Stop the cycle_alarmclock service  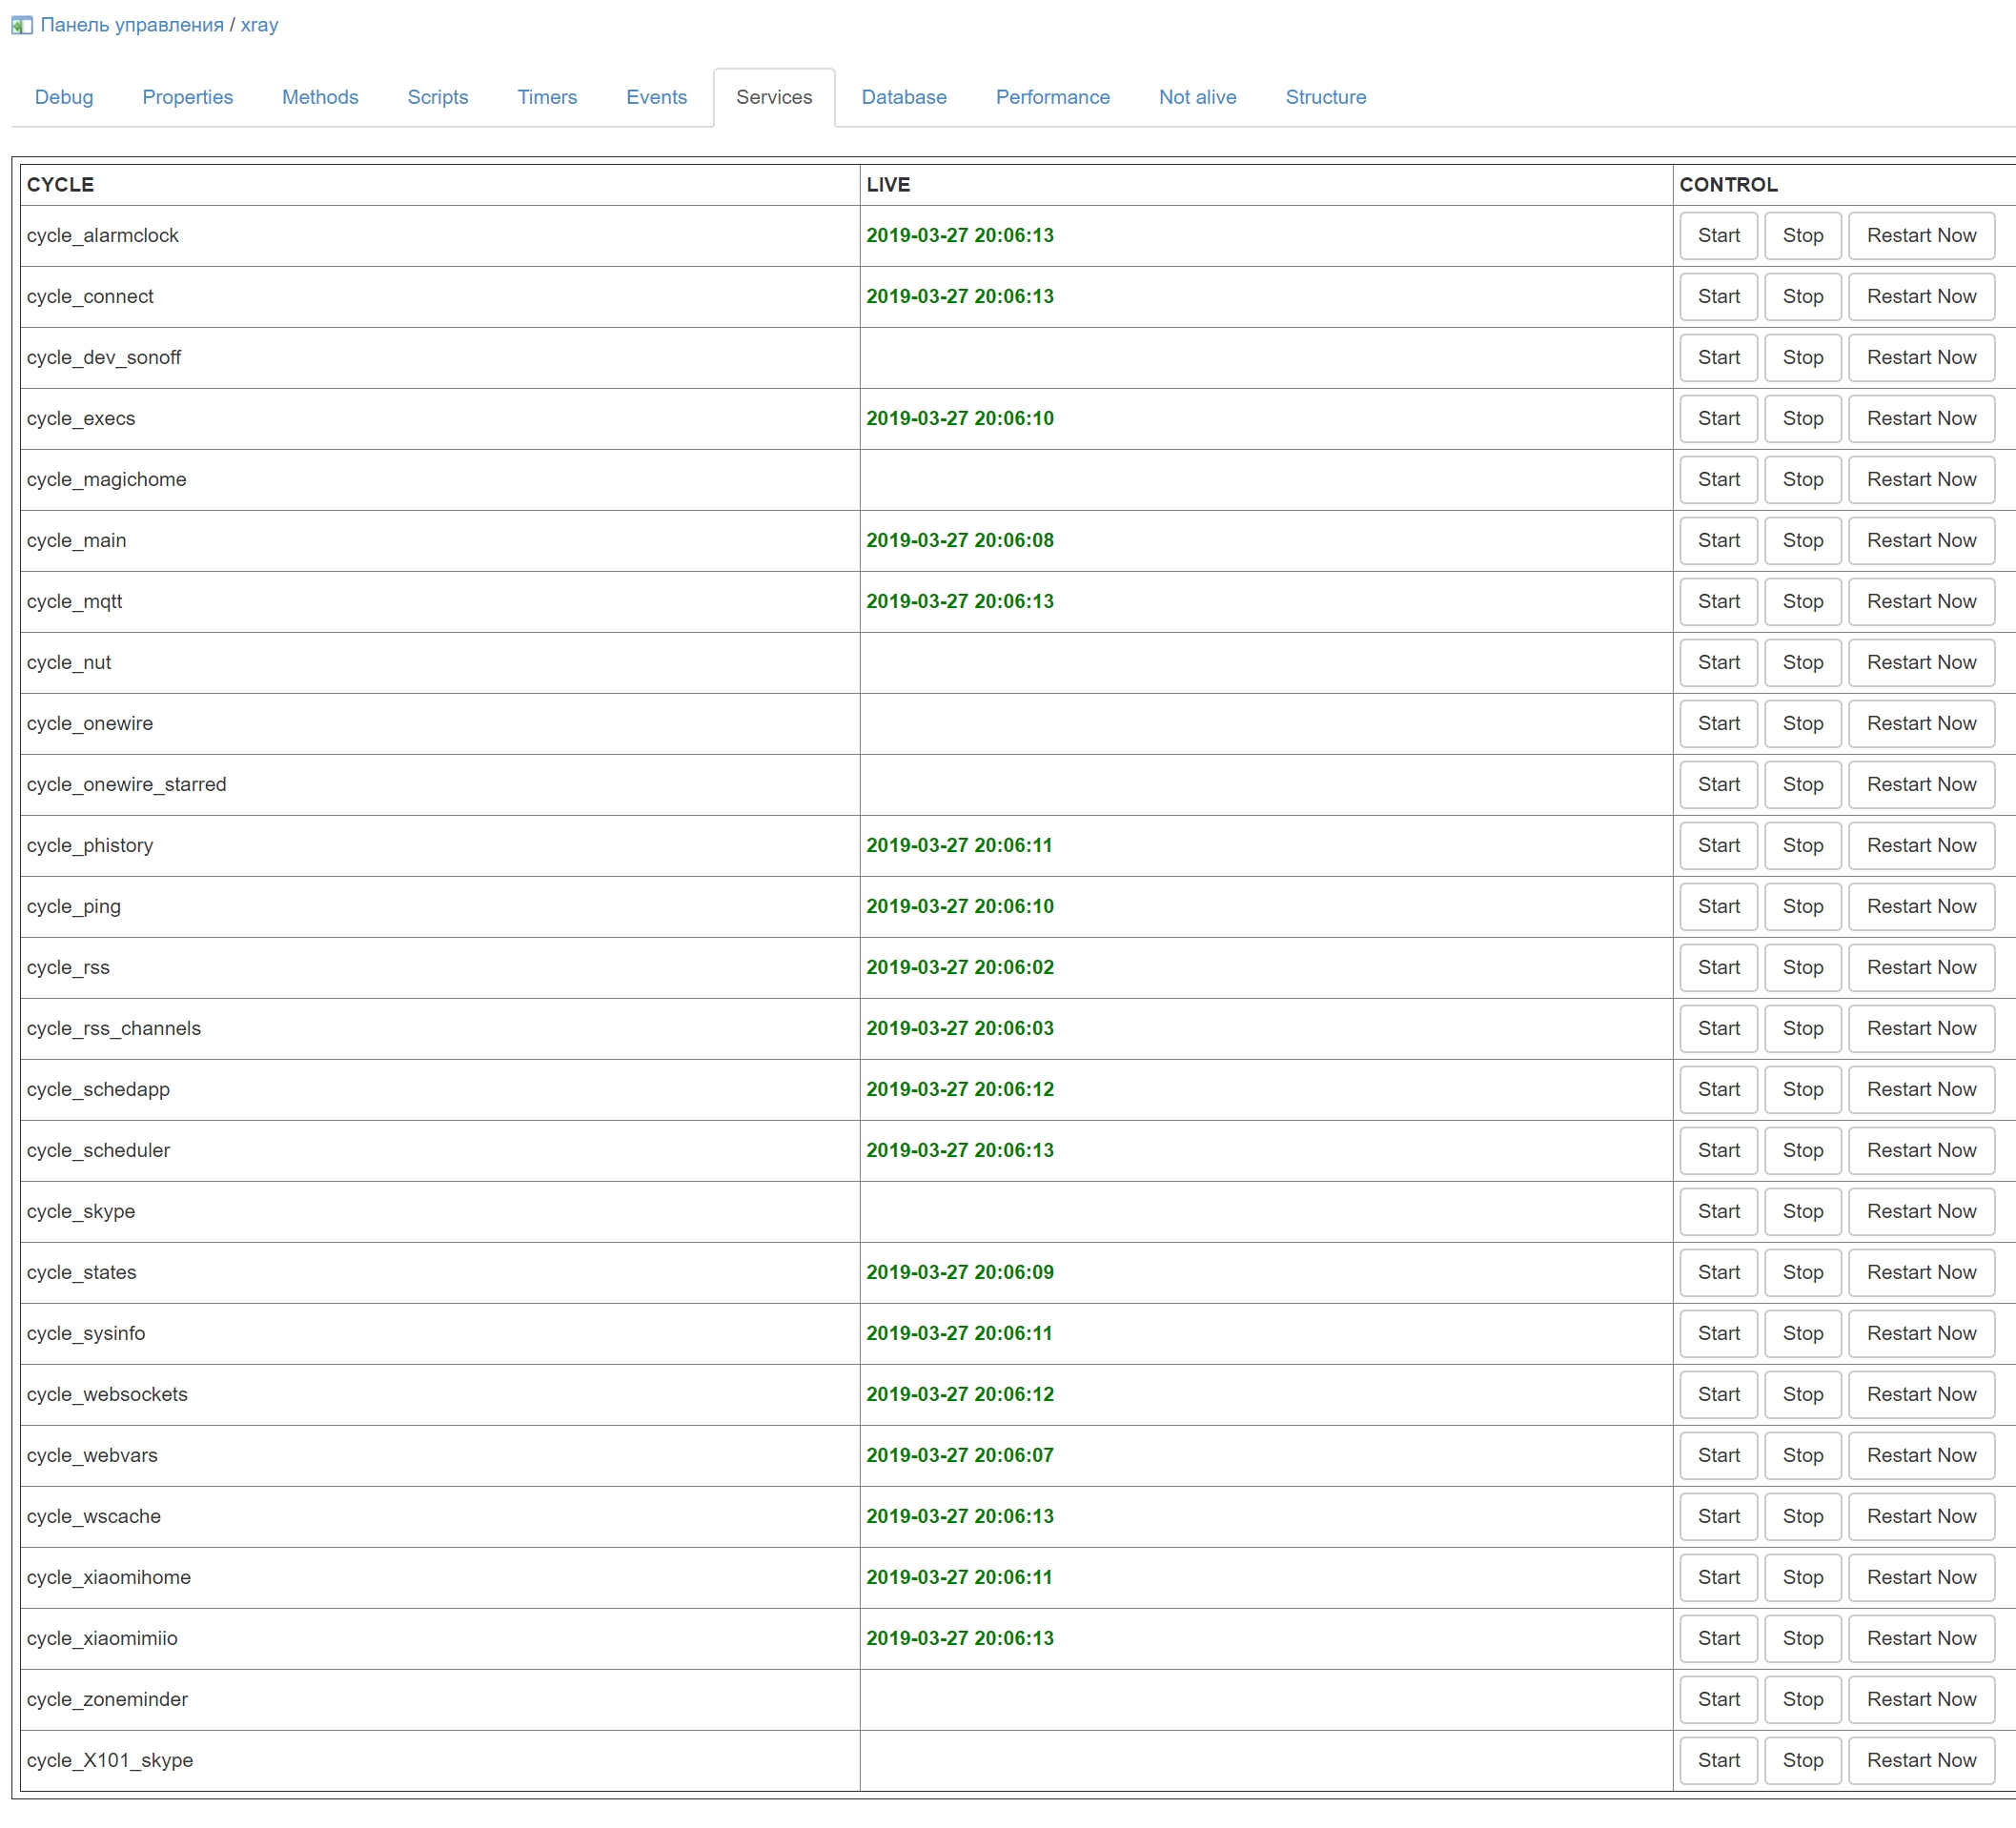point(1802,235)
